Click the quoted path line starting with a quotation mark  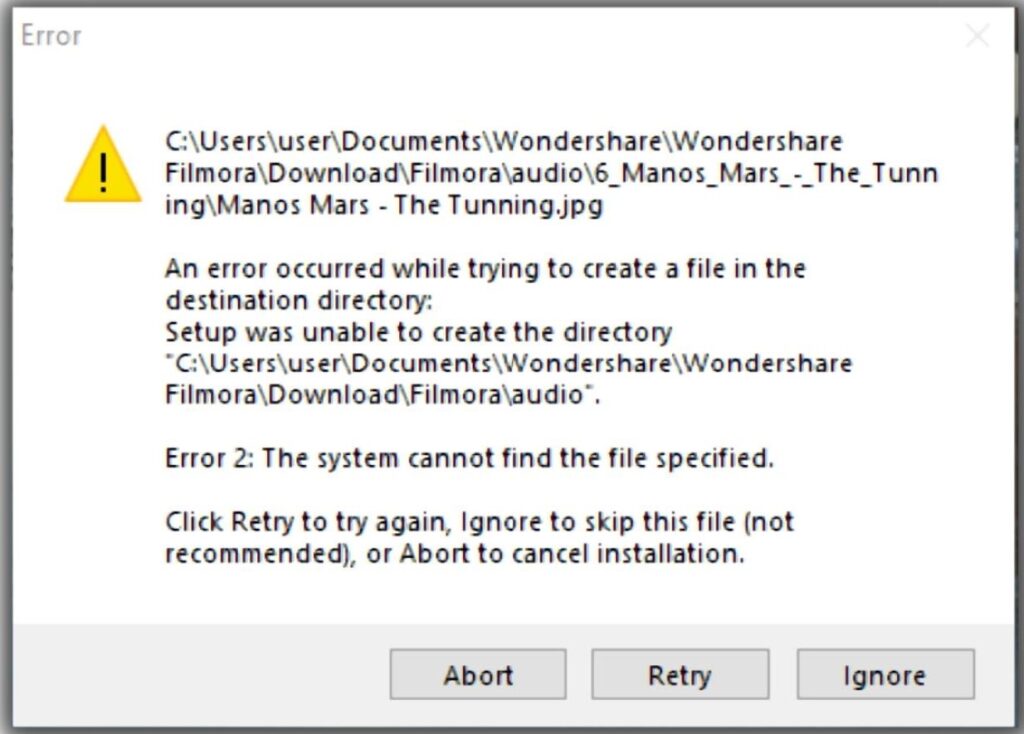pyautogui.click(x=508, y=363)
